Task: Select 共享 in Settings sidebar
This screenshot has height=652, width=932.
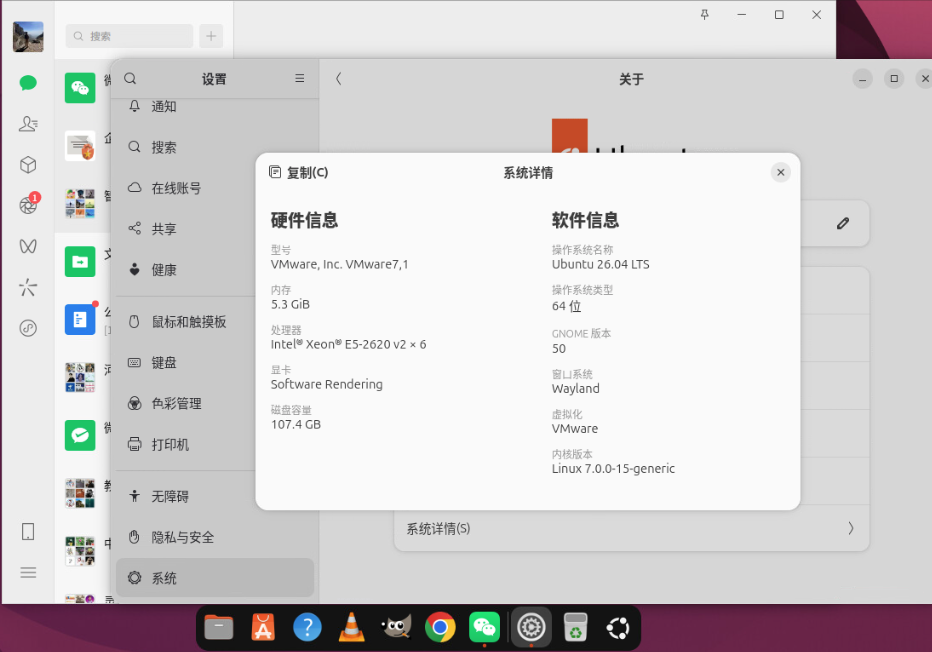Action: tap(215, 229)
